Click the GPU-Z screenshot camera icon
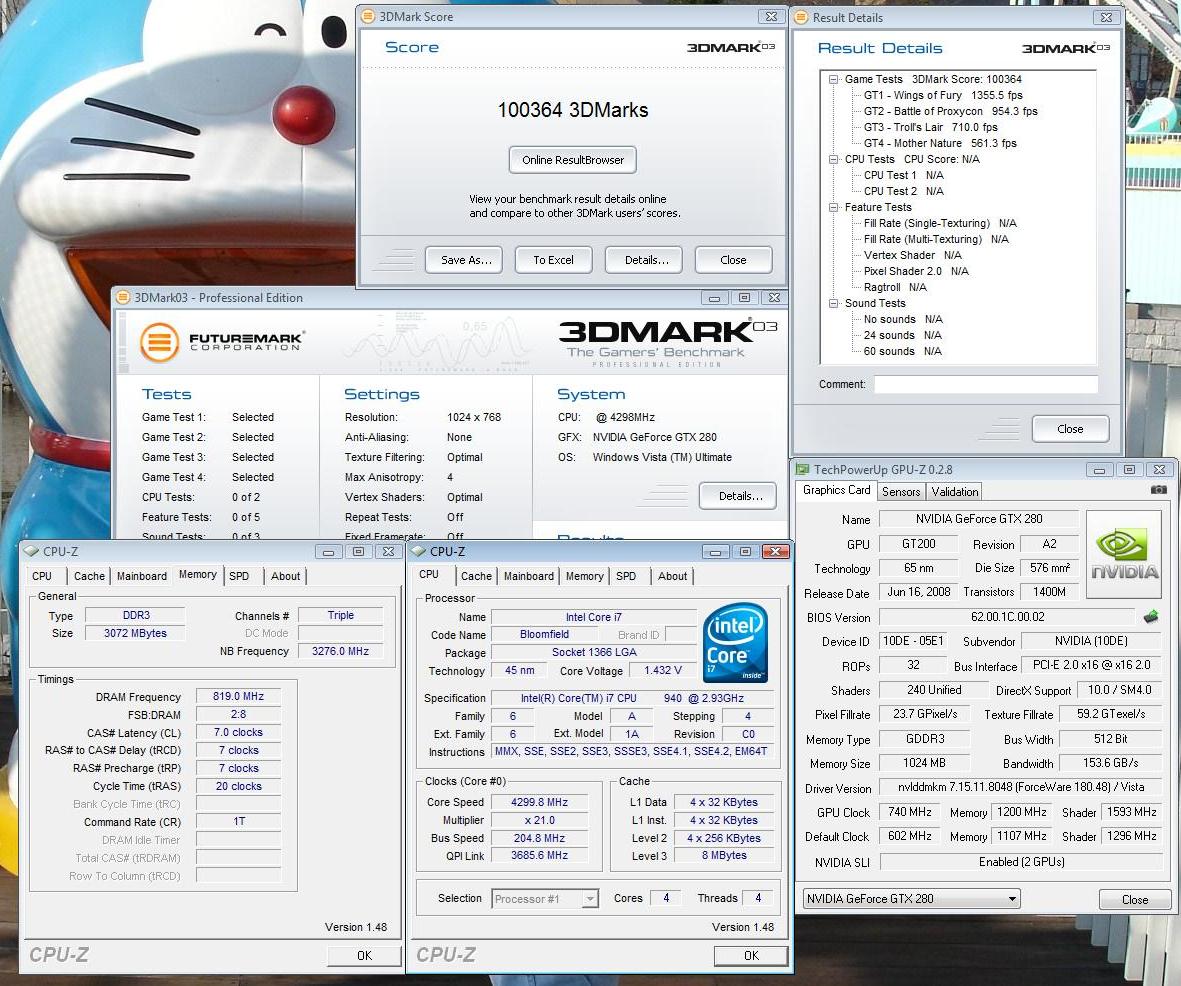1181x986 pixels. 1158,490
